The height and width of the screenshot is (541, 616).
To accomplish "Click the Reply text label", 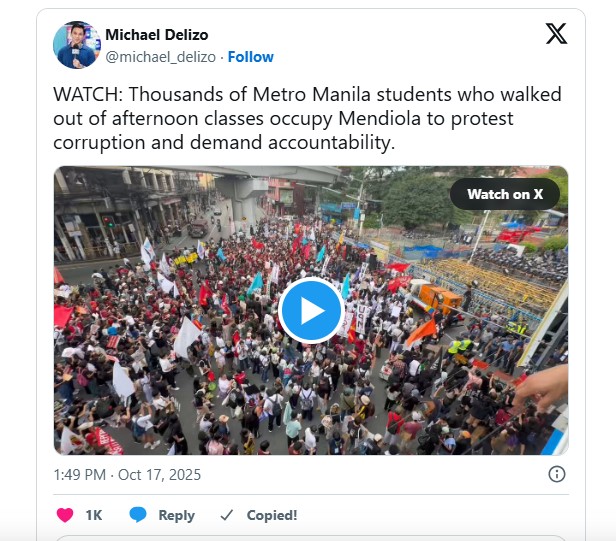I will 176,515.
